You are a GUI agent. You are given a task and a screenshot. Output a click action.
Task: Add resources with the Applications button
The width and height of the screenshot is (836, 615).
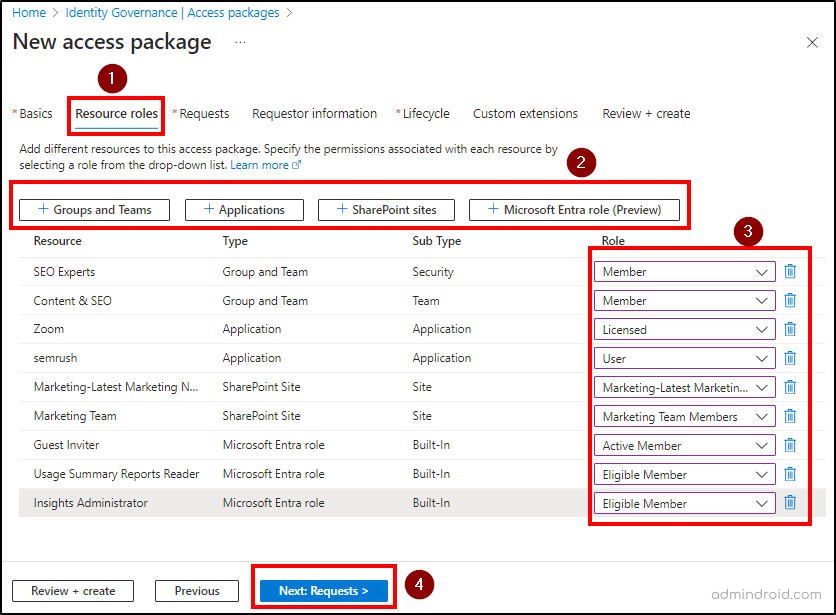pyautogui.click(x=244, y=210)
